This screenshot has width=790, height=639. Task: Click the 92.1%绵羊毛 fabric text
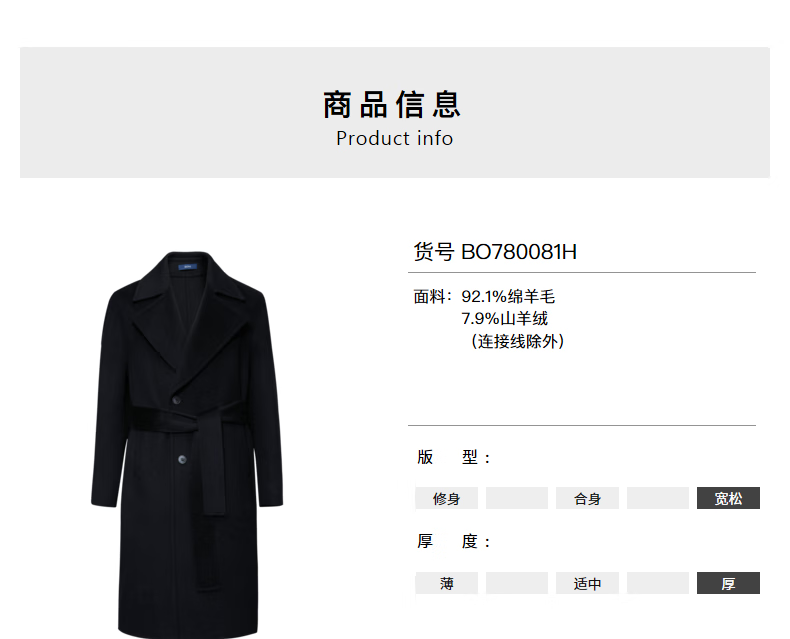(x=508, y=296)
